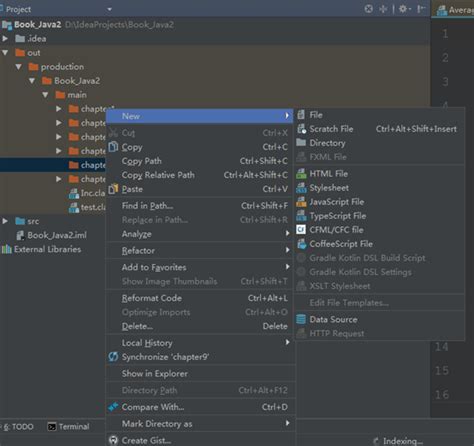
Task: Open the Terminal tool window tab
Action: [69, 426]
